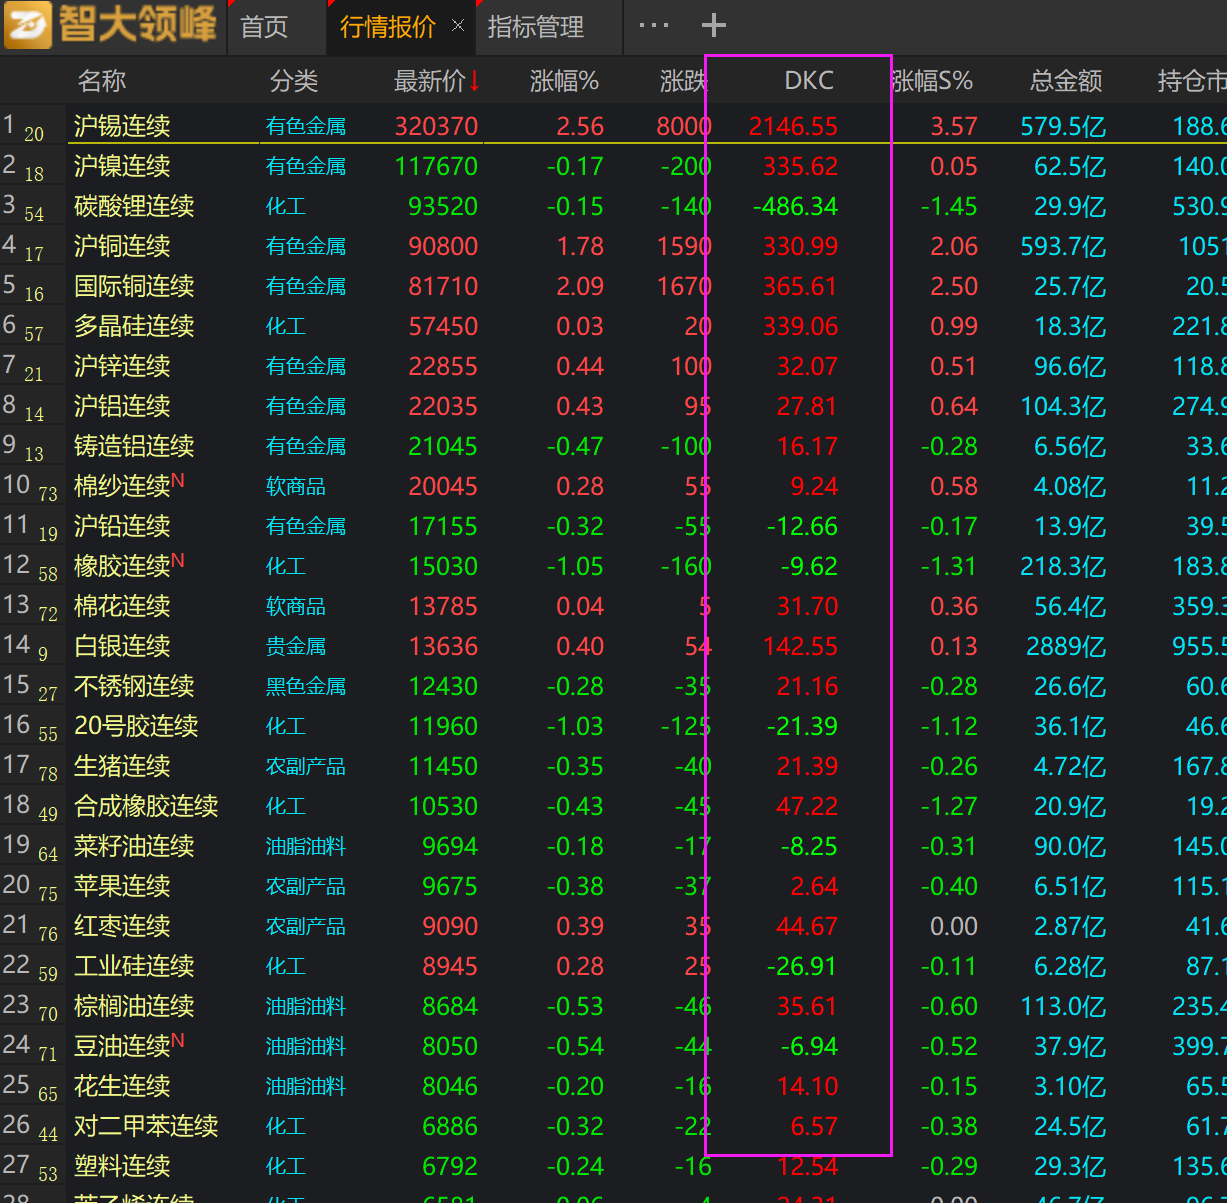Click 橡胶连续 with the N marker

[x=122, y=566]
